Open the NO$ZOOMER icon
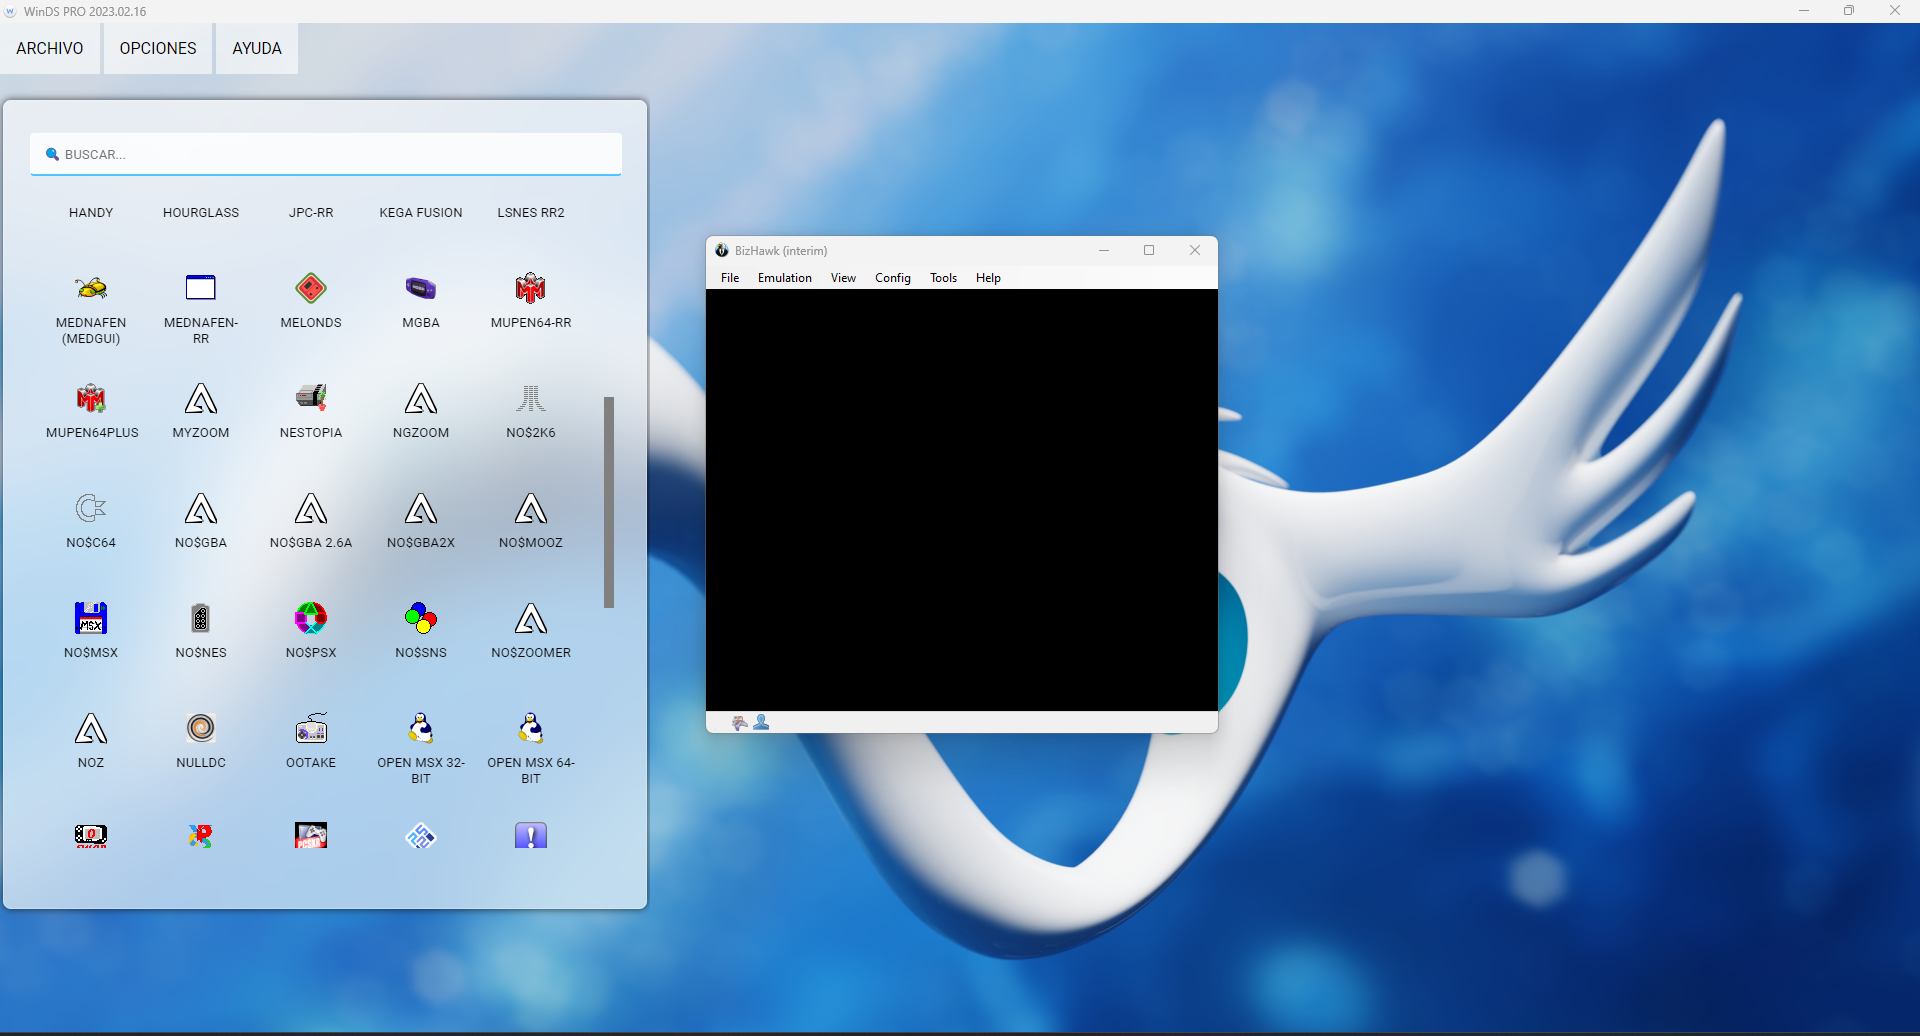 (531, 618)
